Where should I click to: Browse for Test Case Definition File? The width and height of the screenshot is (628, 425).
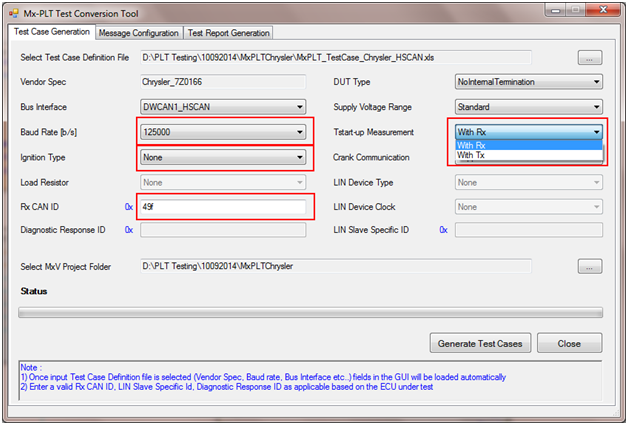(590, 58)
